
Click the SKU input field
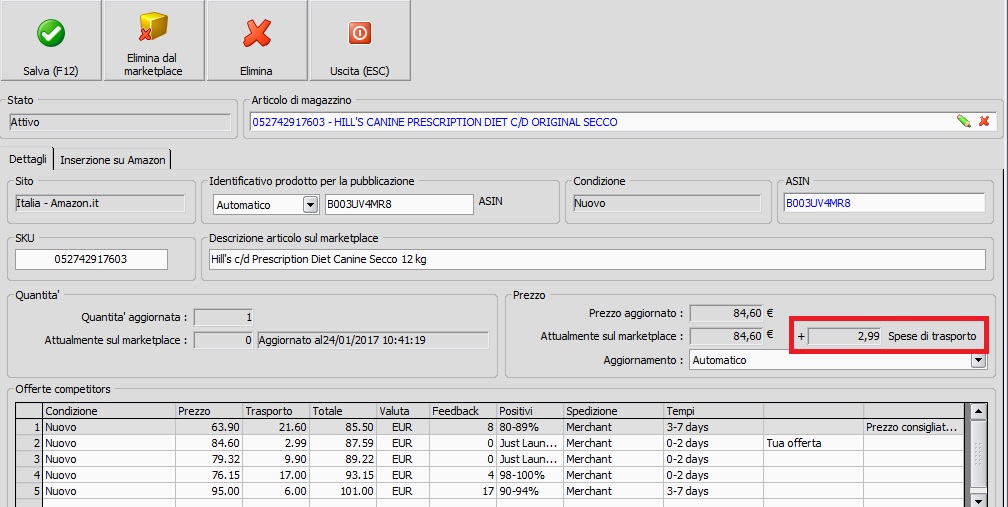click(x=91, y=259)
